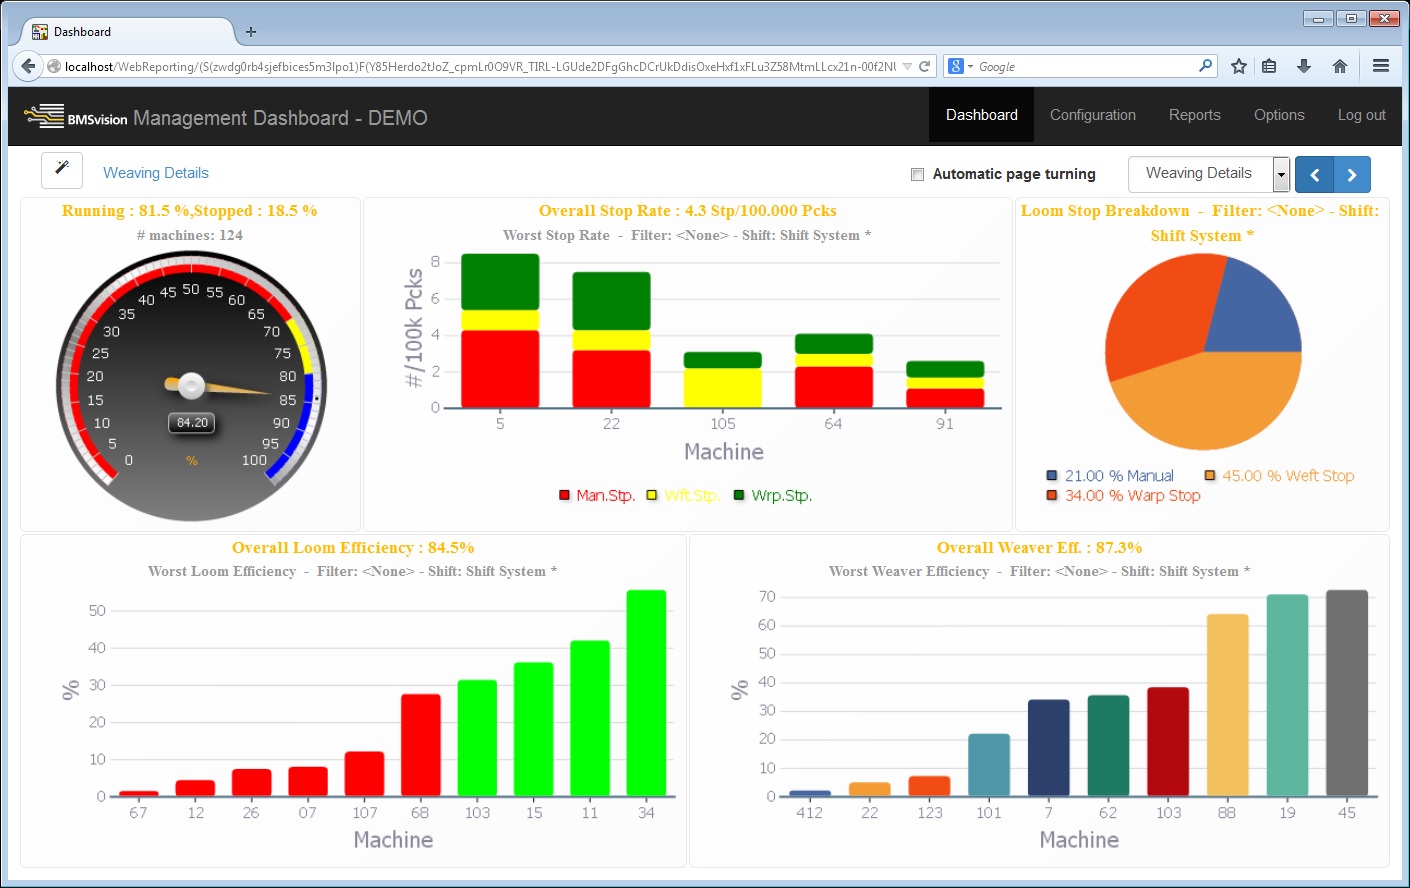Click 'Overall Stop Rate : 4.3 Stp/100.000 Pcks' heading
This screenshot has height=888, width=1410.
[x=687, y=211]
